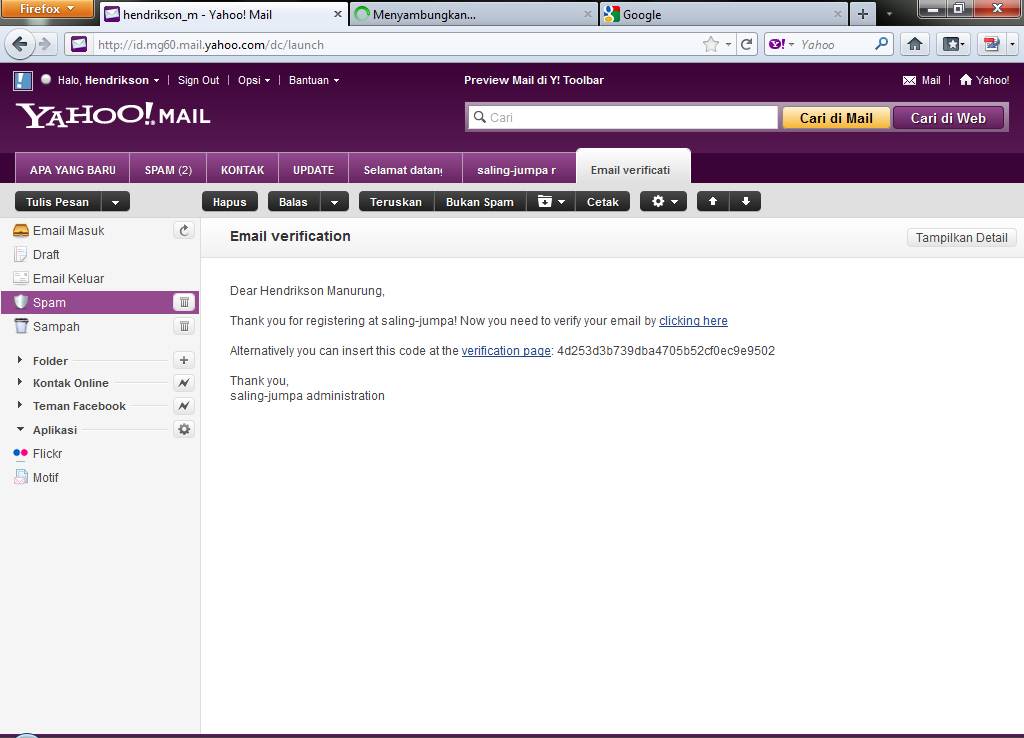Viewport: 1024px width, 738px height.
Task: Focus the Cari mail search field
Action: point(623,118)
